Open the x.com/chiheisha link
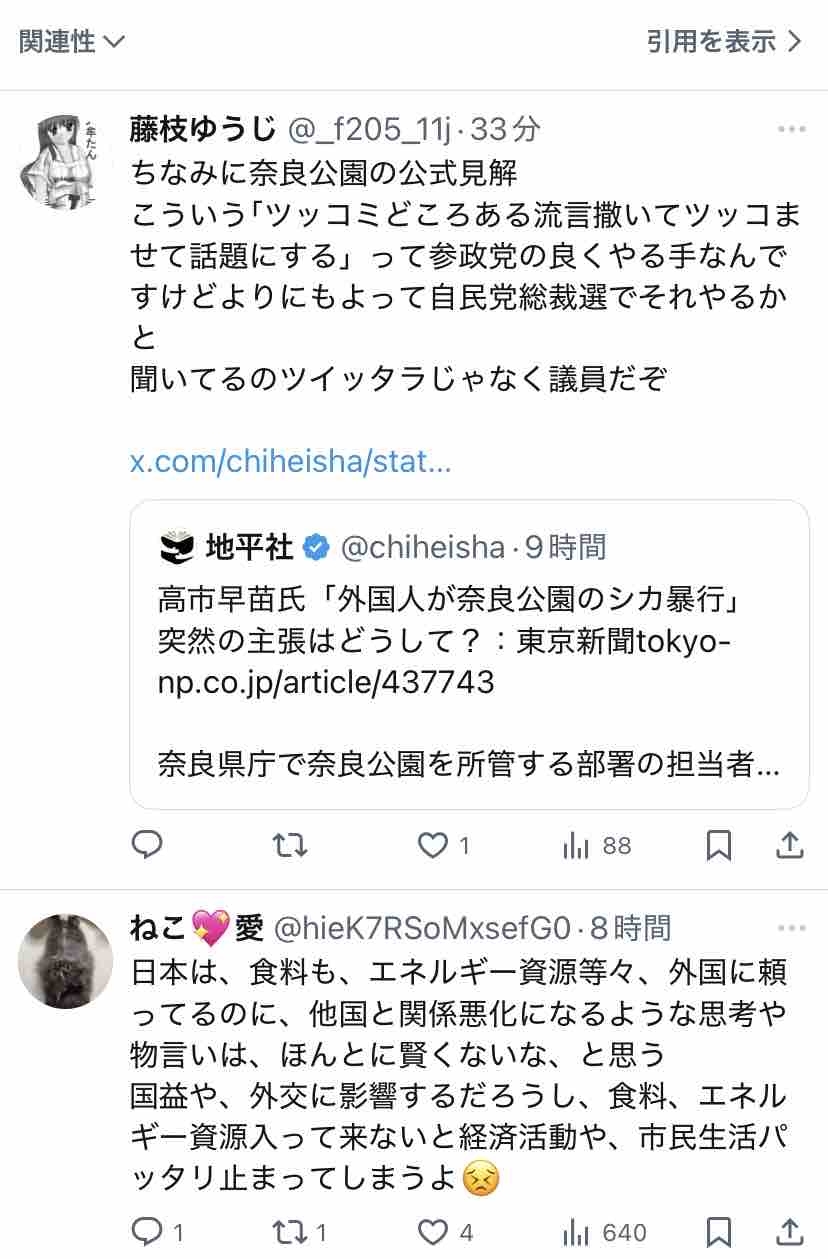This screenshot has width=828, height=1259. coord(290,462)
